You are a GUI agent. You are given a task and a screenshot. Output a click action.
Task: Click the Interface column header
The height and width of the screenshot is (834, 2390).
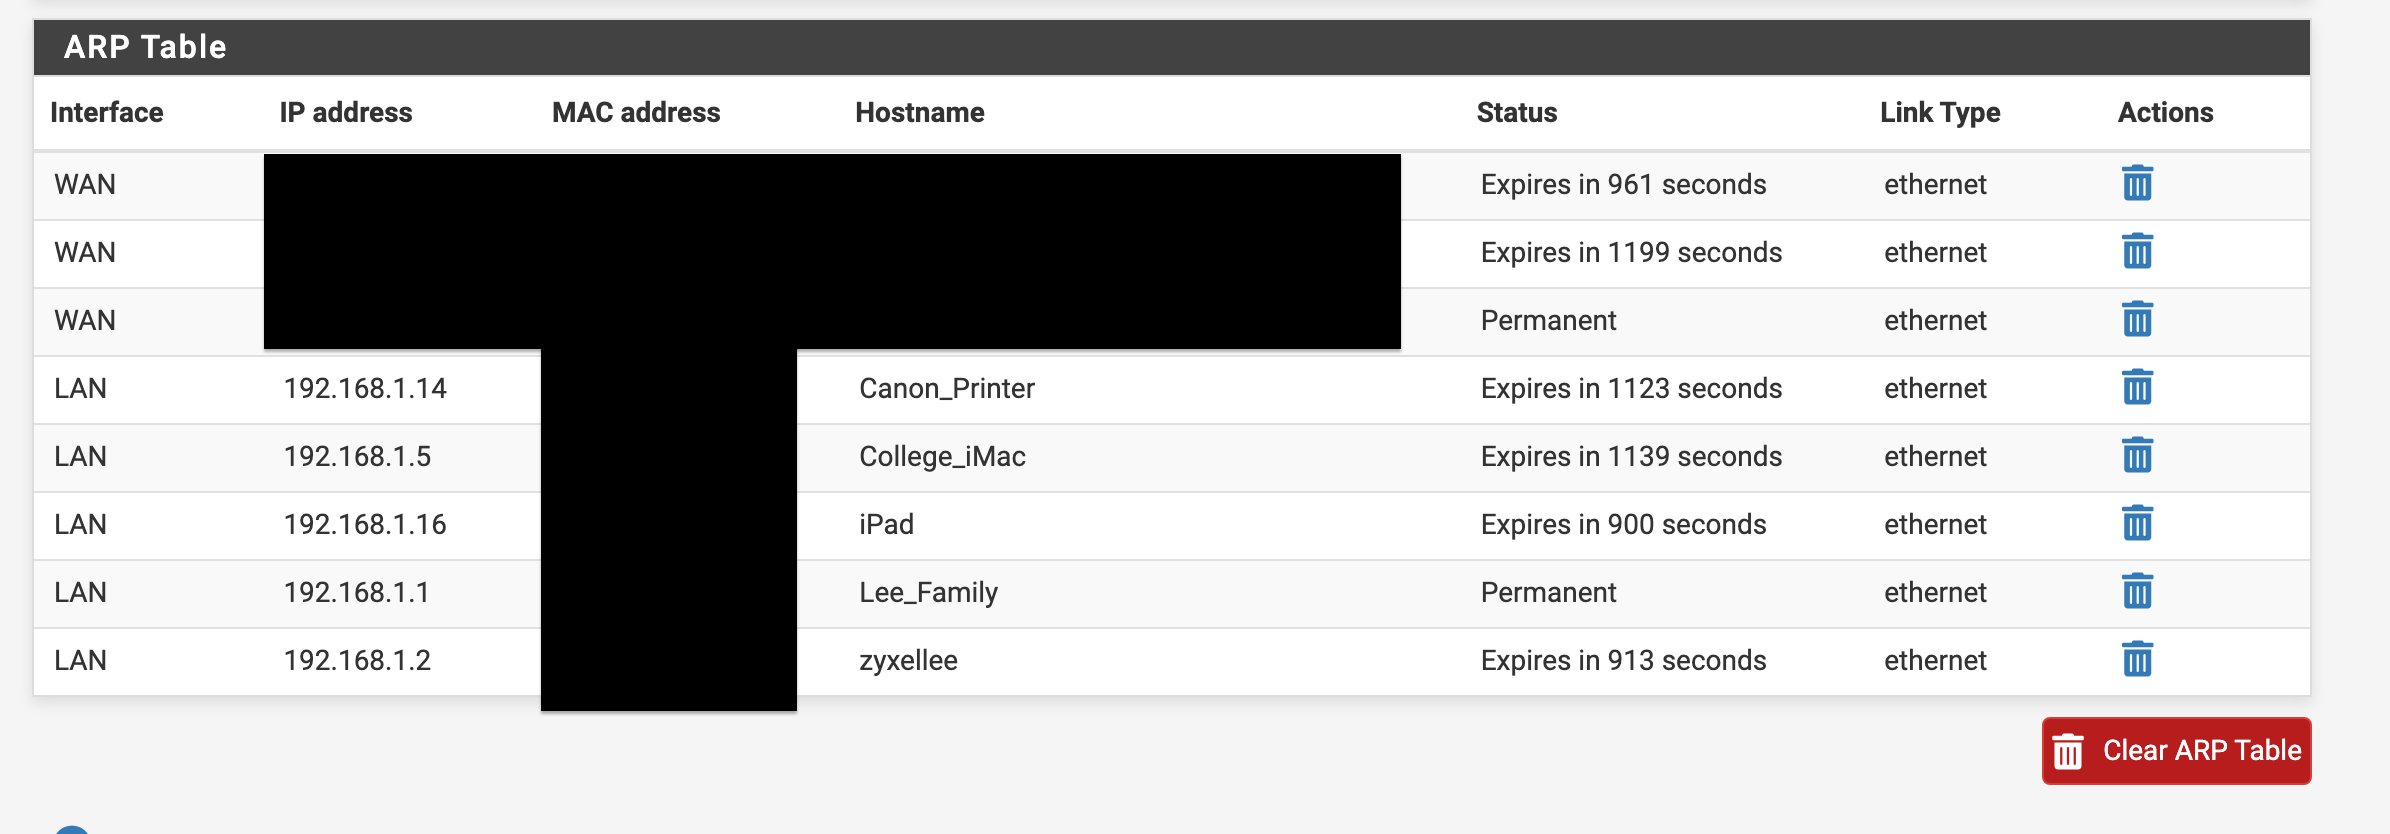tap(107, 112)
